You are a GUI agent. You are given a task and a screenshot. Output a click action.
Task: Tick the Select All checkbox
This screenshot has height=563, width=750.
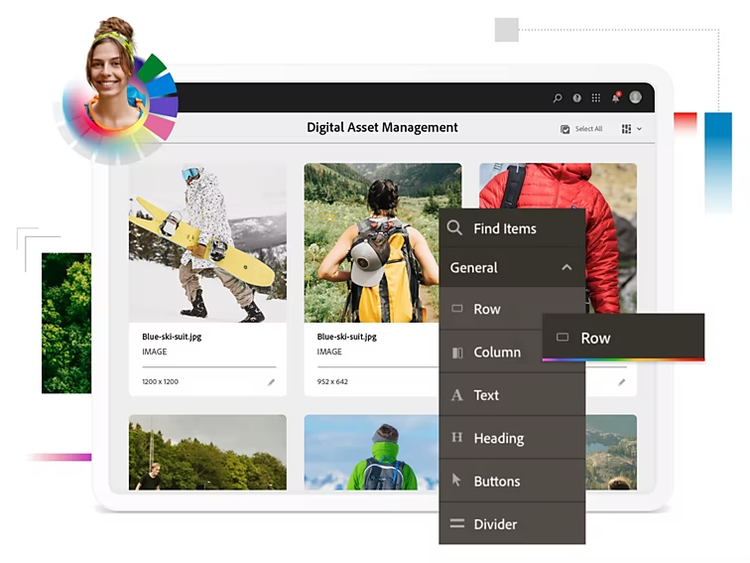click(x=565, y=129)
